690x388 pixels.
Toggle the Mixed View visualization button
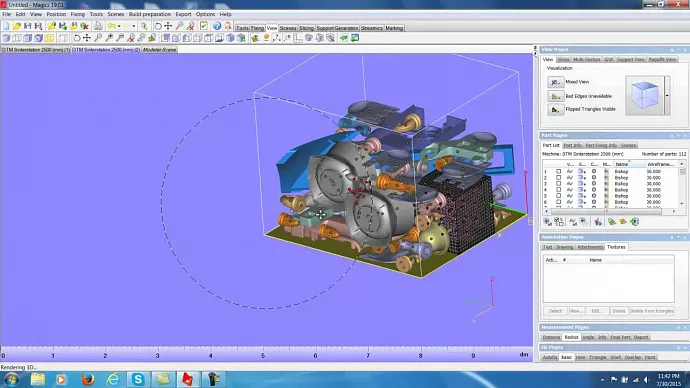point(555,82)
